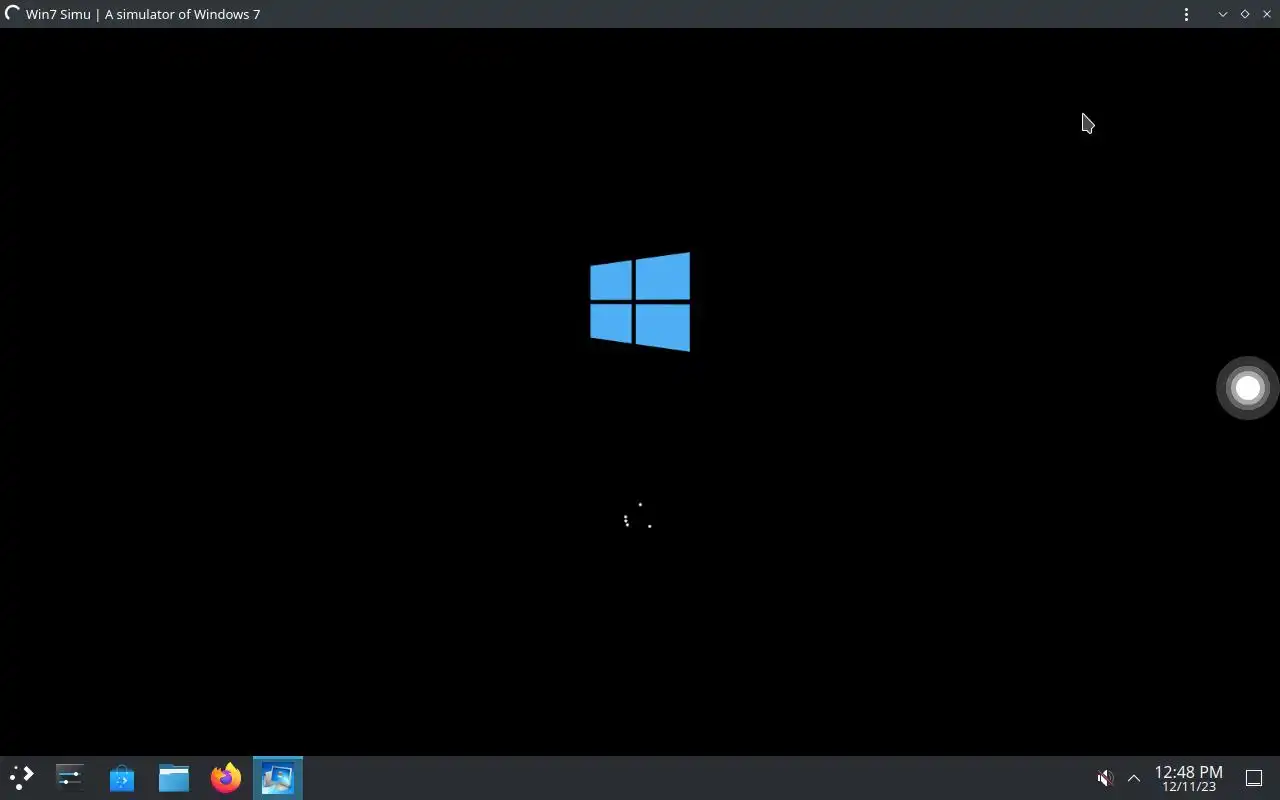
Task: Open the Dolphin file manager icon
Action: coord(174,777)
